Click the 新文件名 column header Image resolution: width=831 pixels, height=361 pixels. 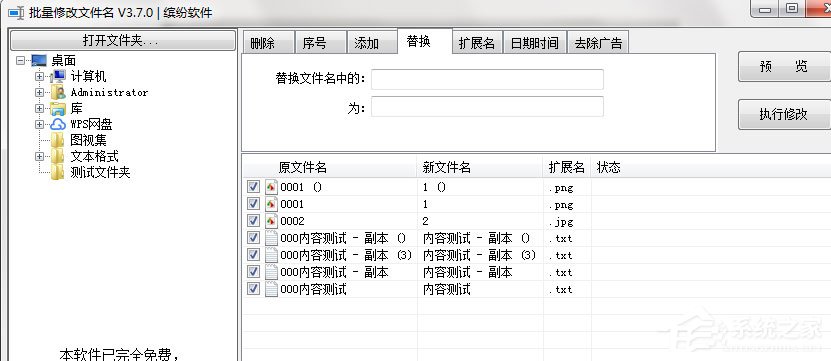[480, 168]
